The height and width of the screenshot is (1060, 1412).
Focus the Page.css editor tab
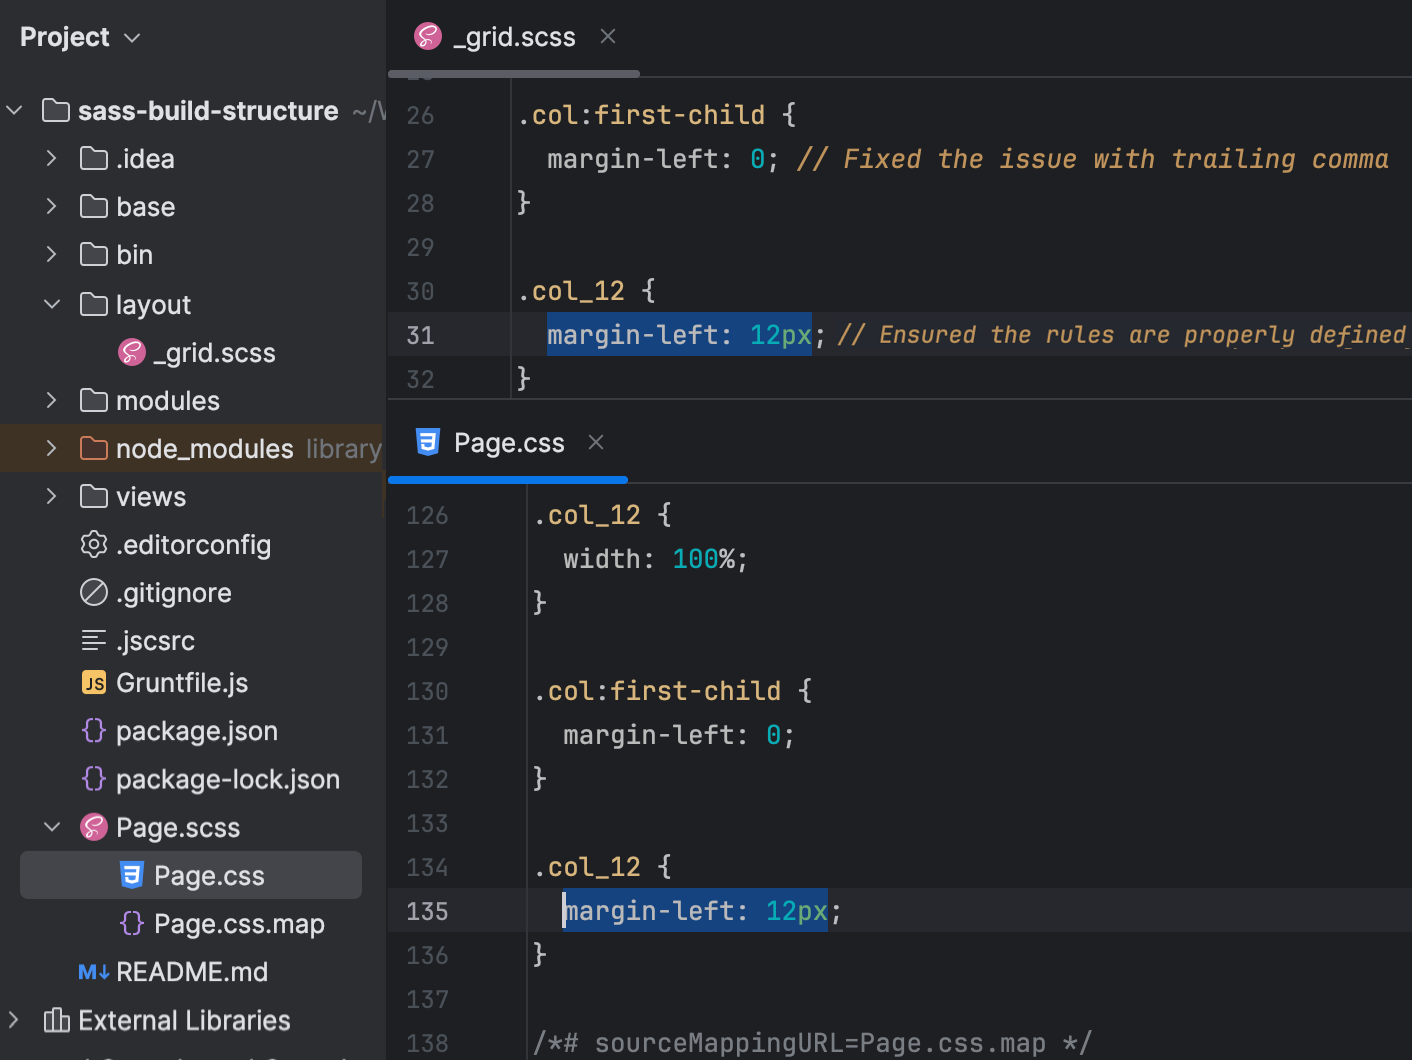pyautogui.click(x=508, y=441)
